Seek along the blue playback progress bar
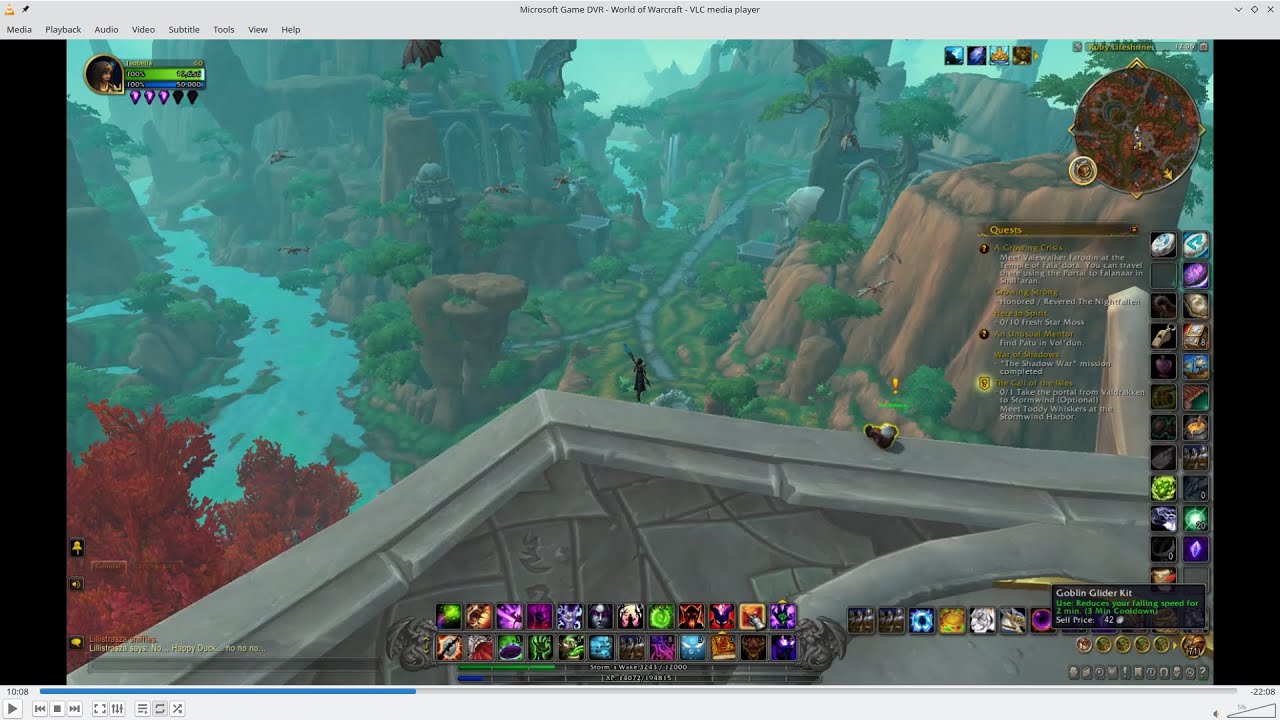Screen dimensions: 1280x720 pyautogui.click(x=638, y=691)
